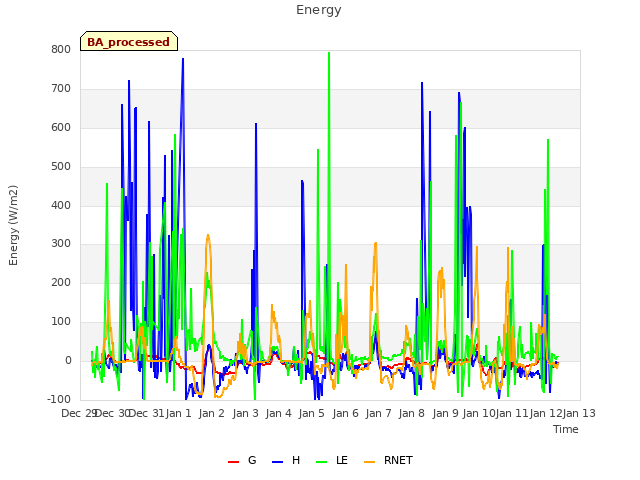This screenshot has height=480, width=640.
Task: Click the 500 y-axis tick label
Action: click(x=61, y=167)
